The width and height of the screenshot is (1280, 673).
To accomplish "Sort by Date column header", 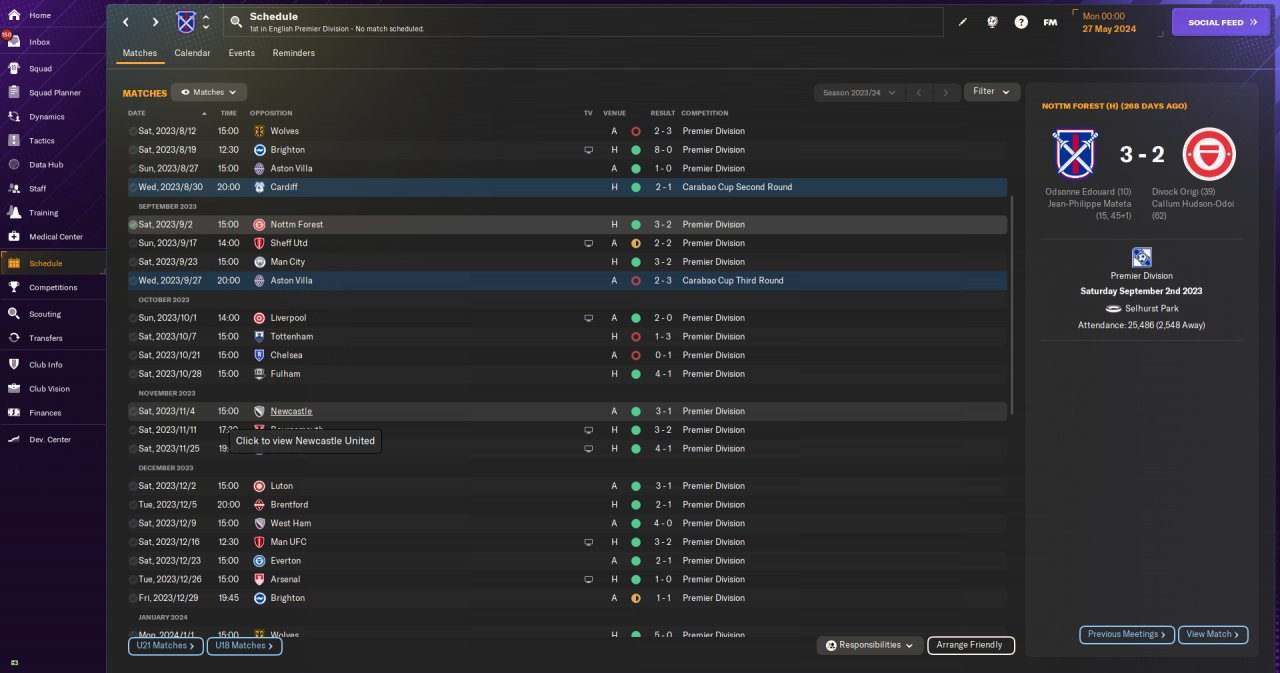I will click(x=136, y=113).
